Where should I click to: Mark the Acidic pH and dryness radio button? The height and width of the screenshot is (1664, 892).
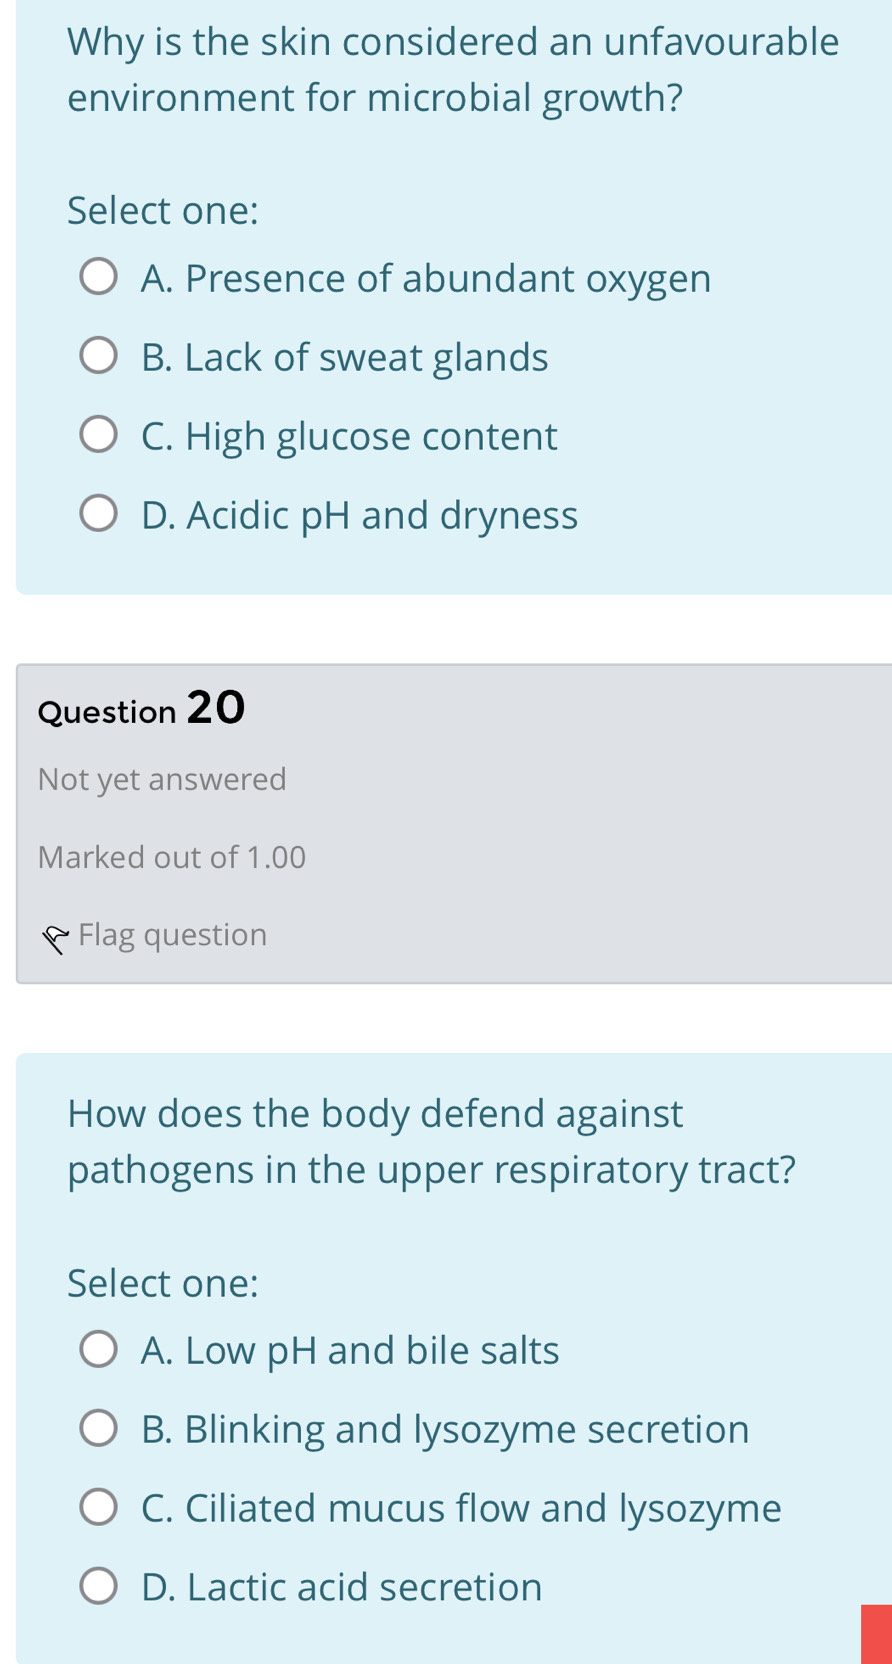click(x=98, y=514)
